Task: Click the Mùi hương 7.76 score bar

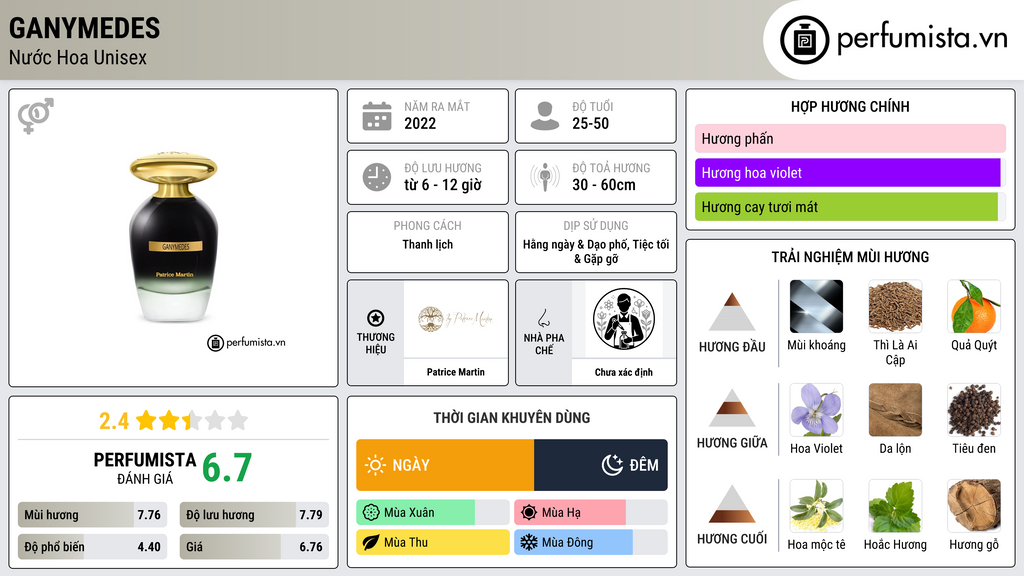Action: pyautogui.click(x=93, y=515)
